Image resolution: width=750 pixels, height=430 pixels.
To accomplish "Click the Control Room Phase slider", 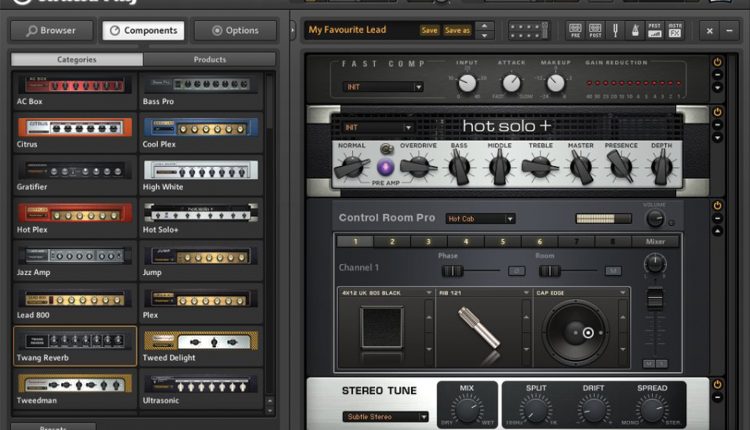I will [x=470, y=270].
